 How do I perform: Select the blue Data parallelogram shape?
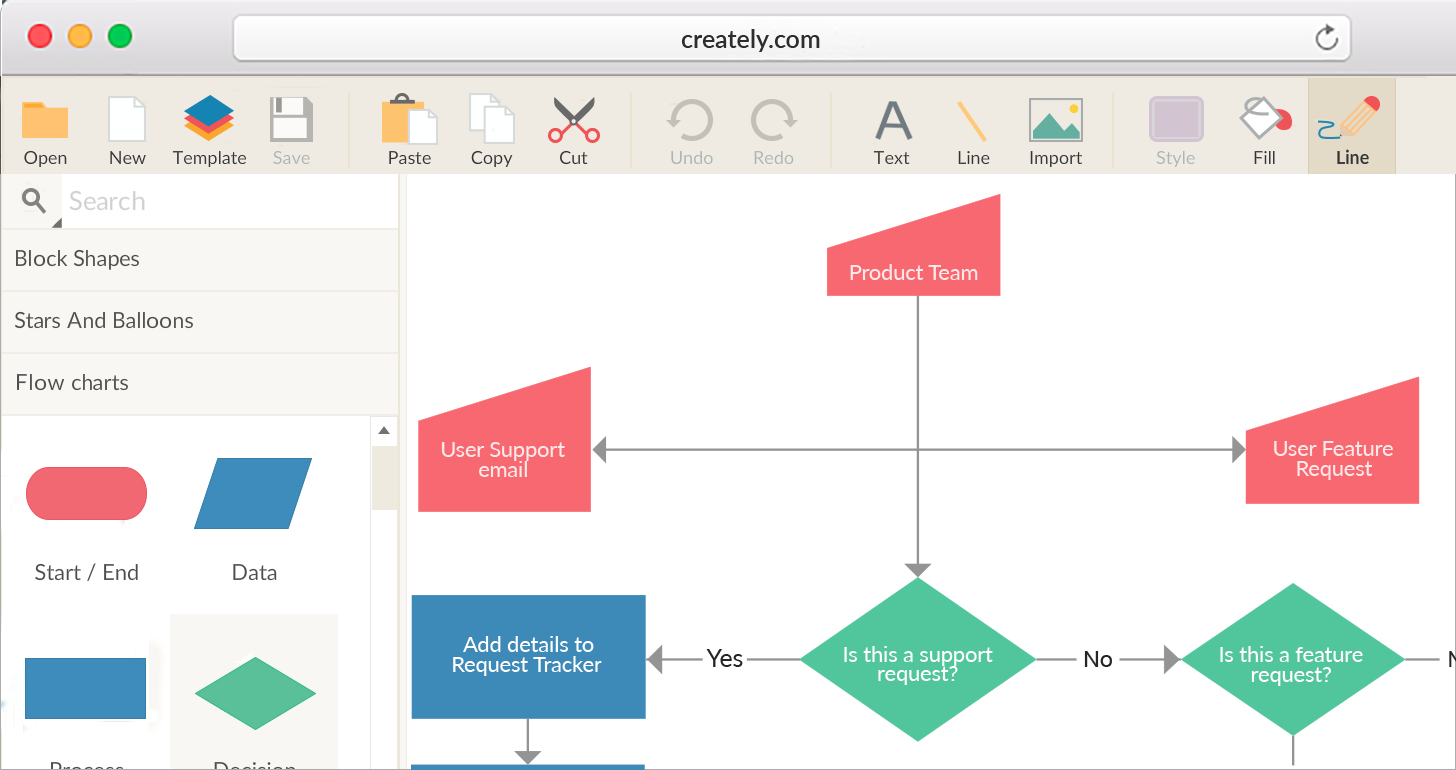click(x=253, y=494)
